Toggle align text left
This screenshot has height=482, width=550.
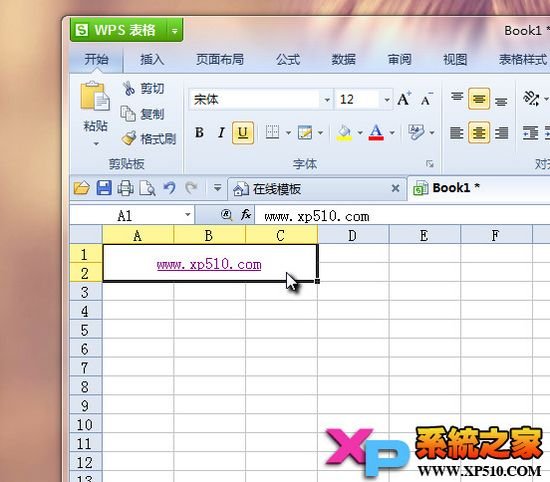point(457,133)
